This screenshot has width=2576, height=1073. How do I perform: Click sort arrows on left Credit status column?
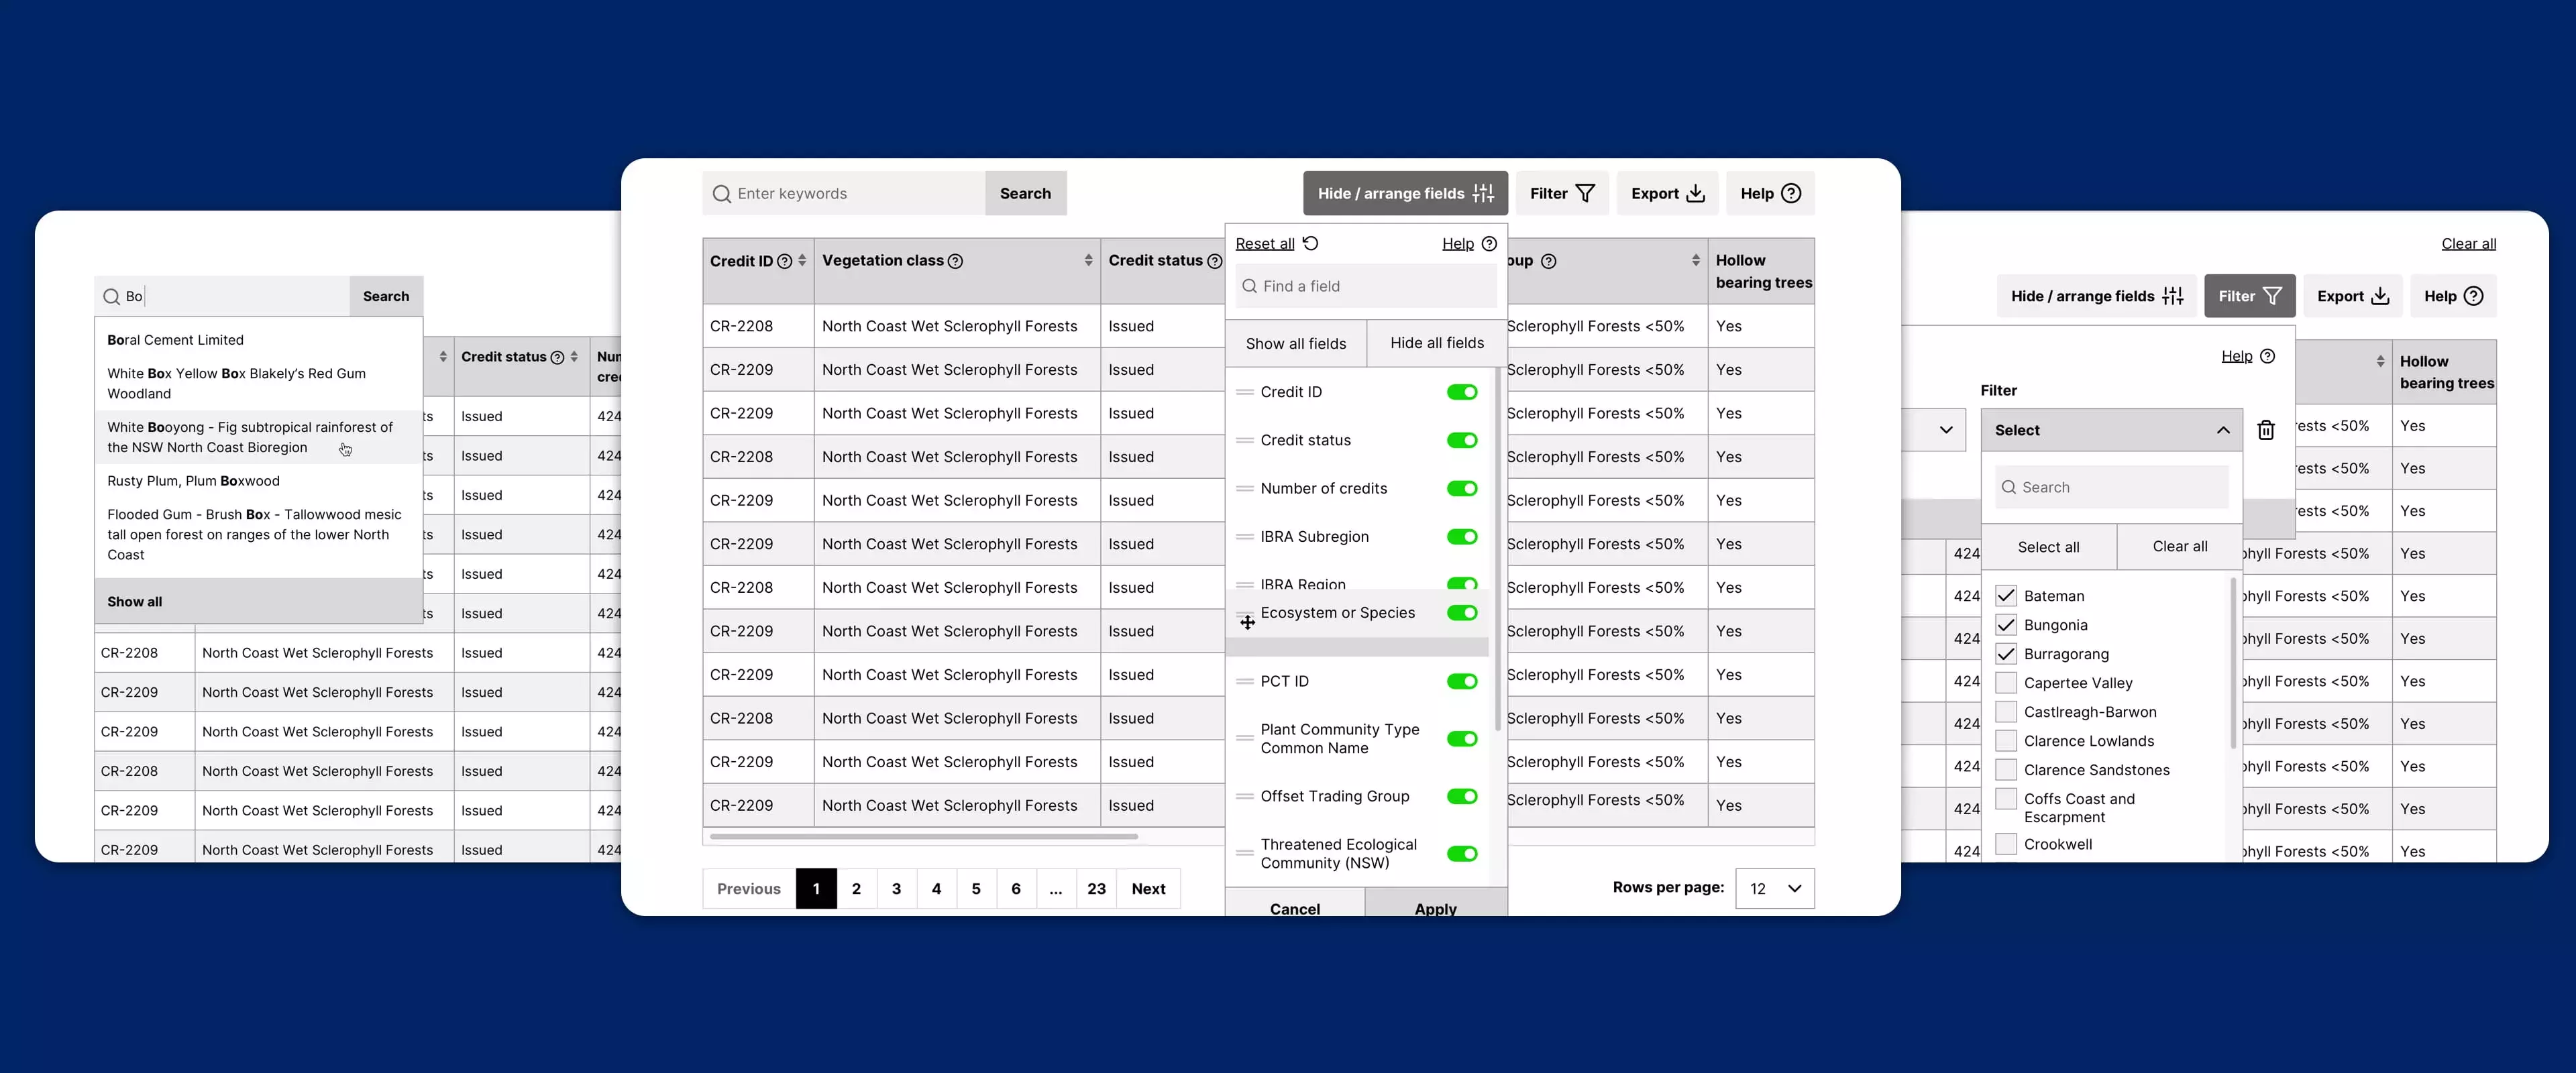574,357
